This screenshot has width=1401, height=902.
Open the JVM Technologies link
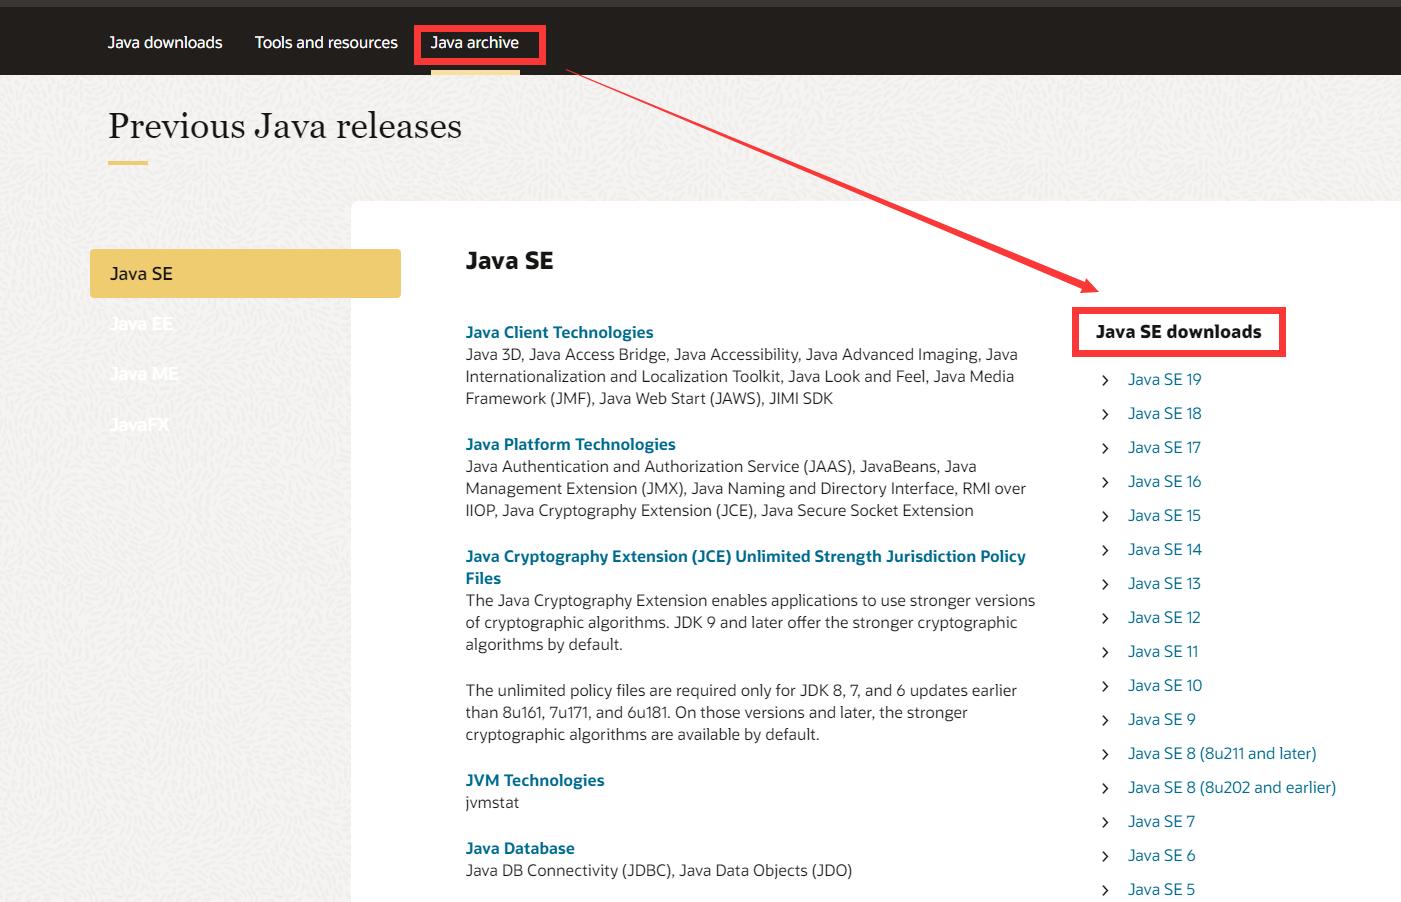tap(535, 780)
